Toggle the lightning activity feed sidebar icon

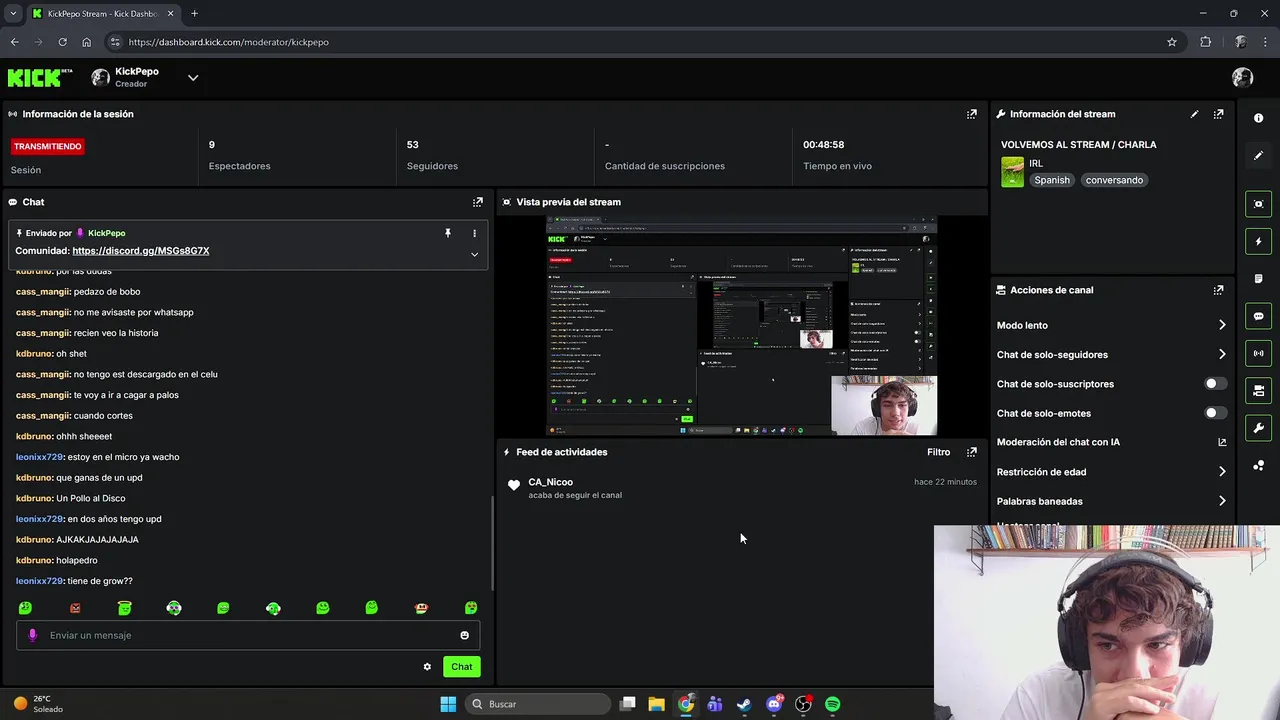(x=1258, y=241)
